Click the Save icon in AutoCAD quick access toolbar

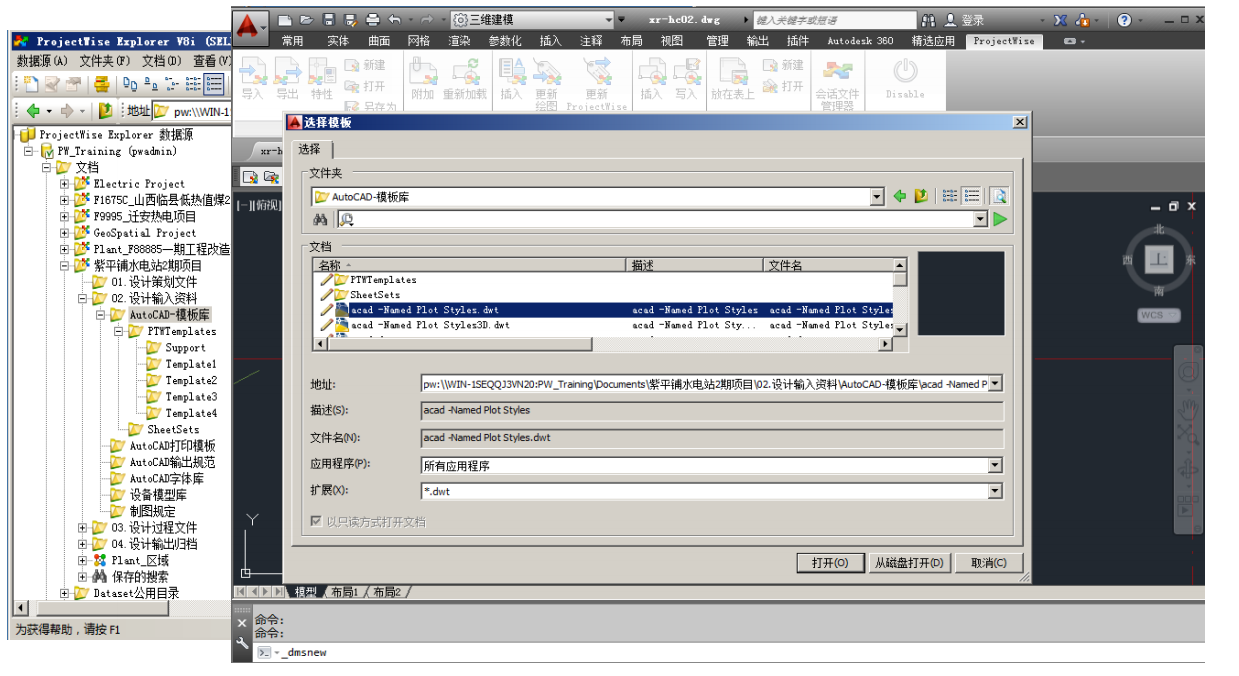[328, 20]
